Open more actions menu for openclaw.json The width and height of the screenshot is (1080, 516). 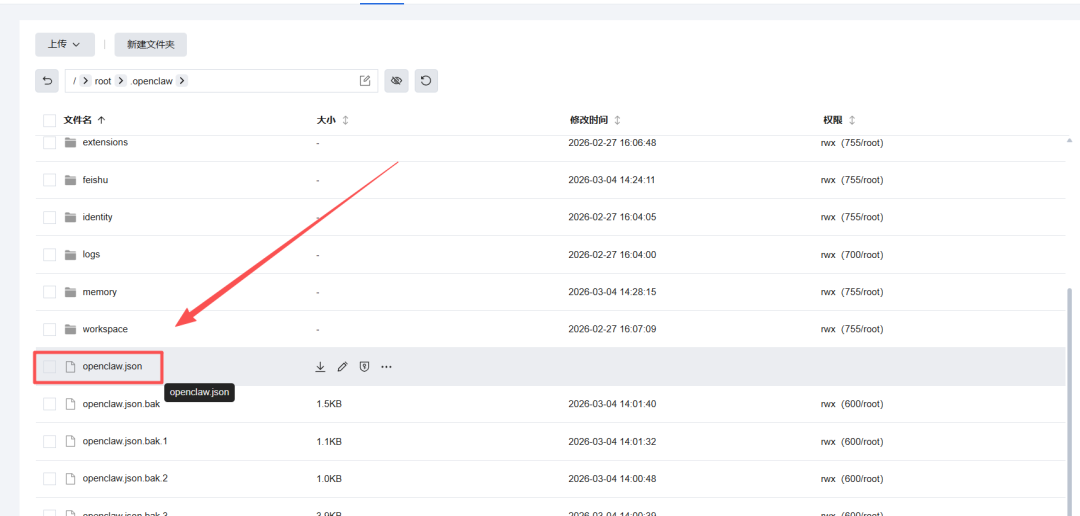pyautogui.click(x=386, y=367)
